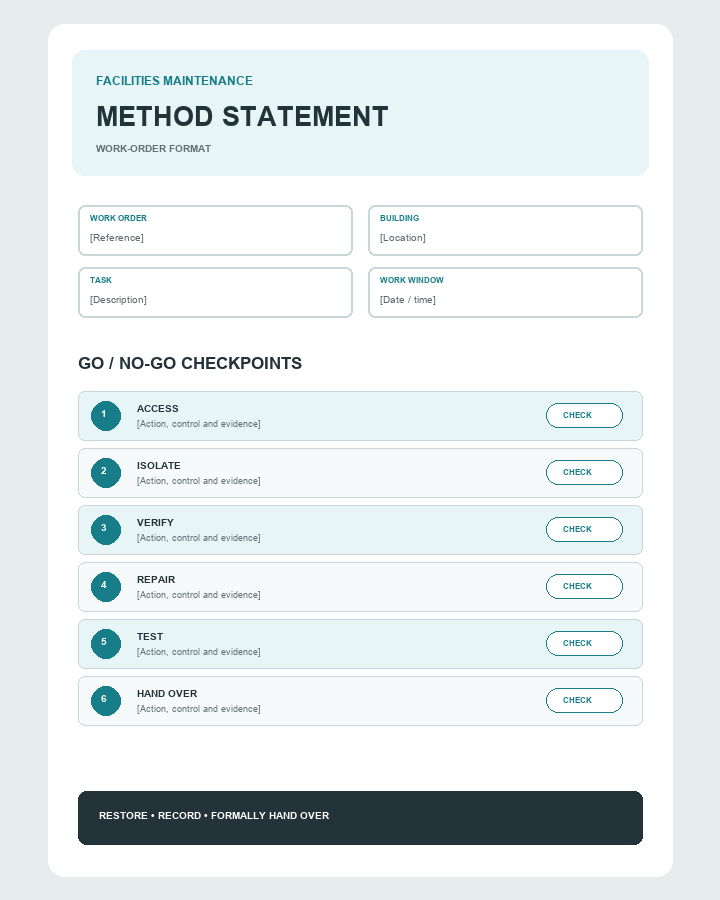Click the WORK WINDOW field label
The width and height of the screenshot is (720, 900).
(412, 280)
